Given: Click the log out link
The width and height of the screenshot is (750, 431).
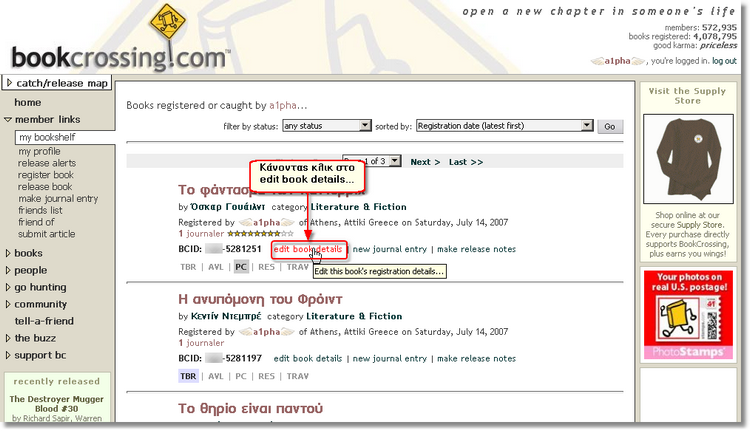Looking at the screenshot, I should point(725,61).
